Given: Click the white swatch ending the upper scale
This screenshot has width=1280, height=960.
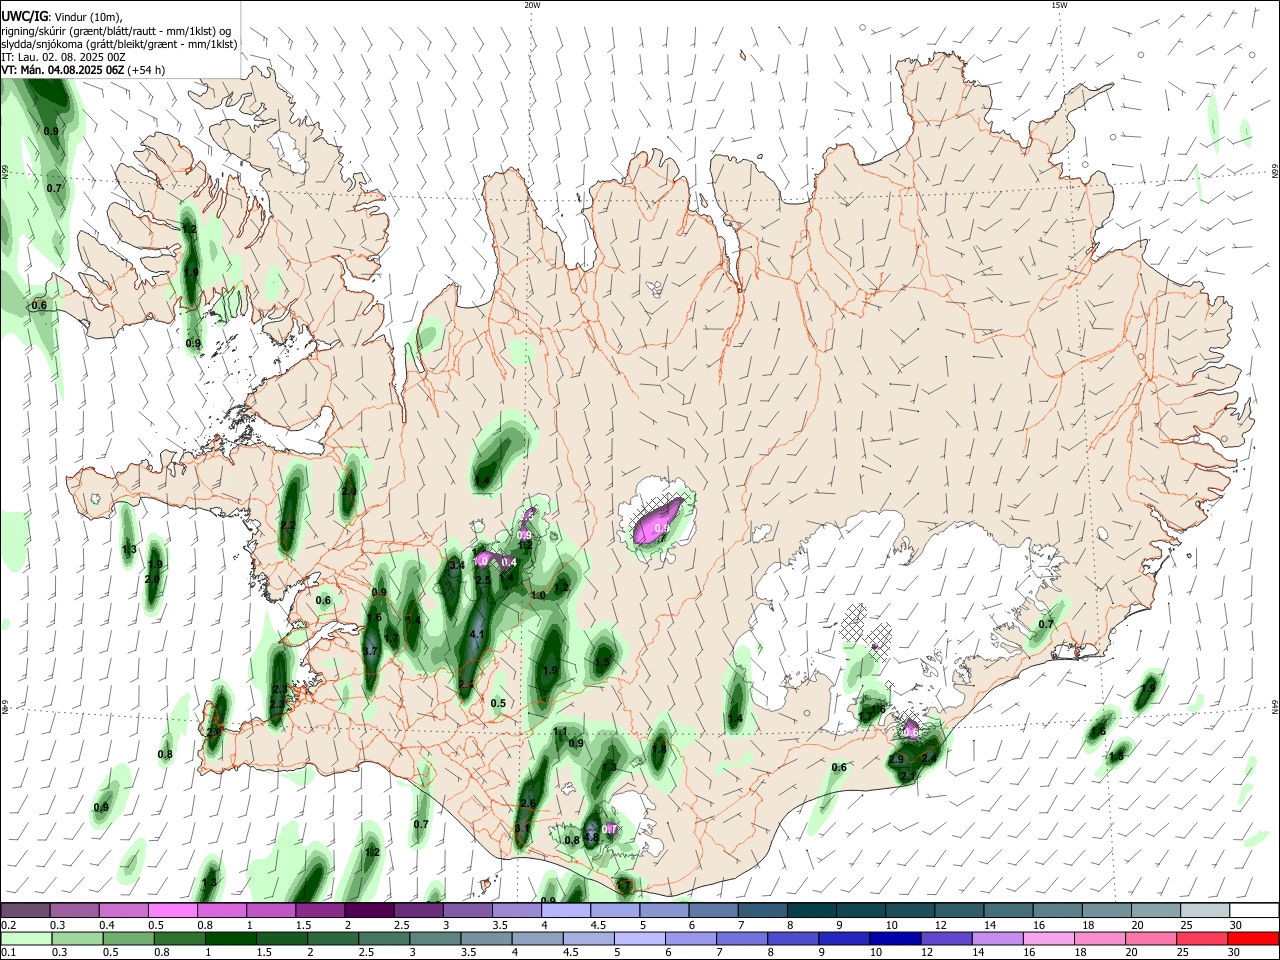Looking at the screenshot, I should (1255, 910).
